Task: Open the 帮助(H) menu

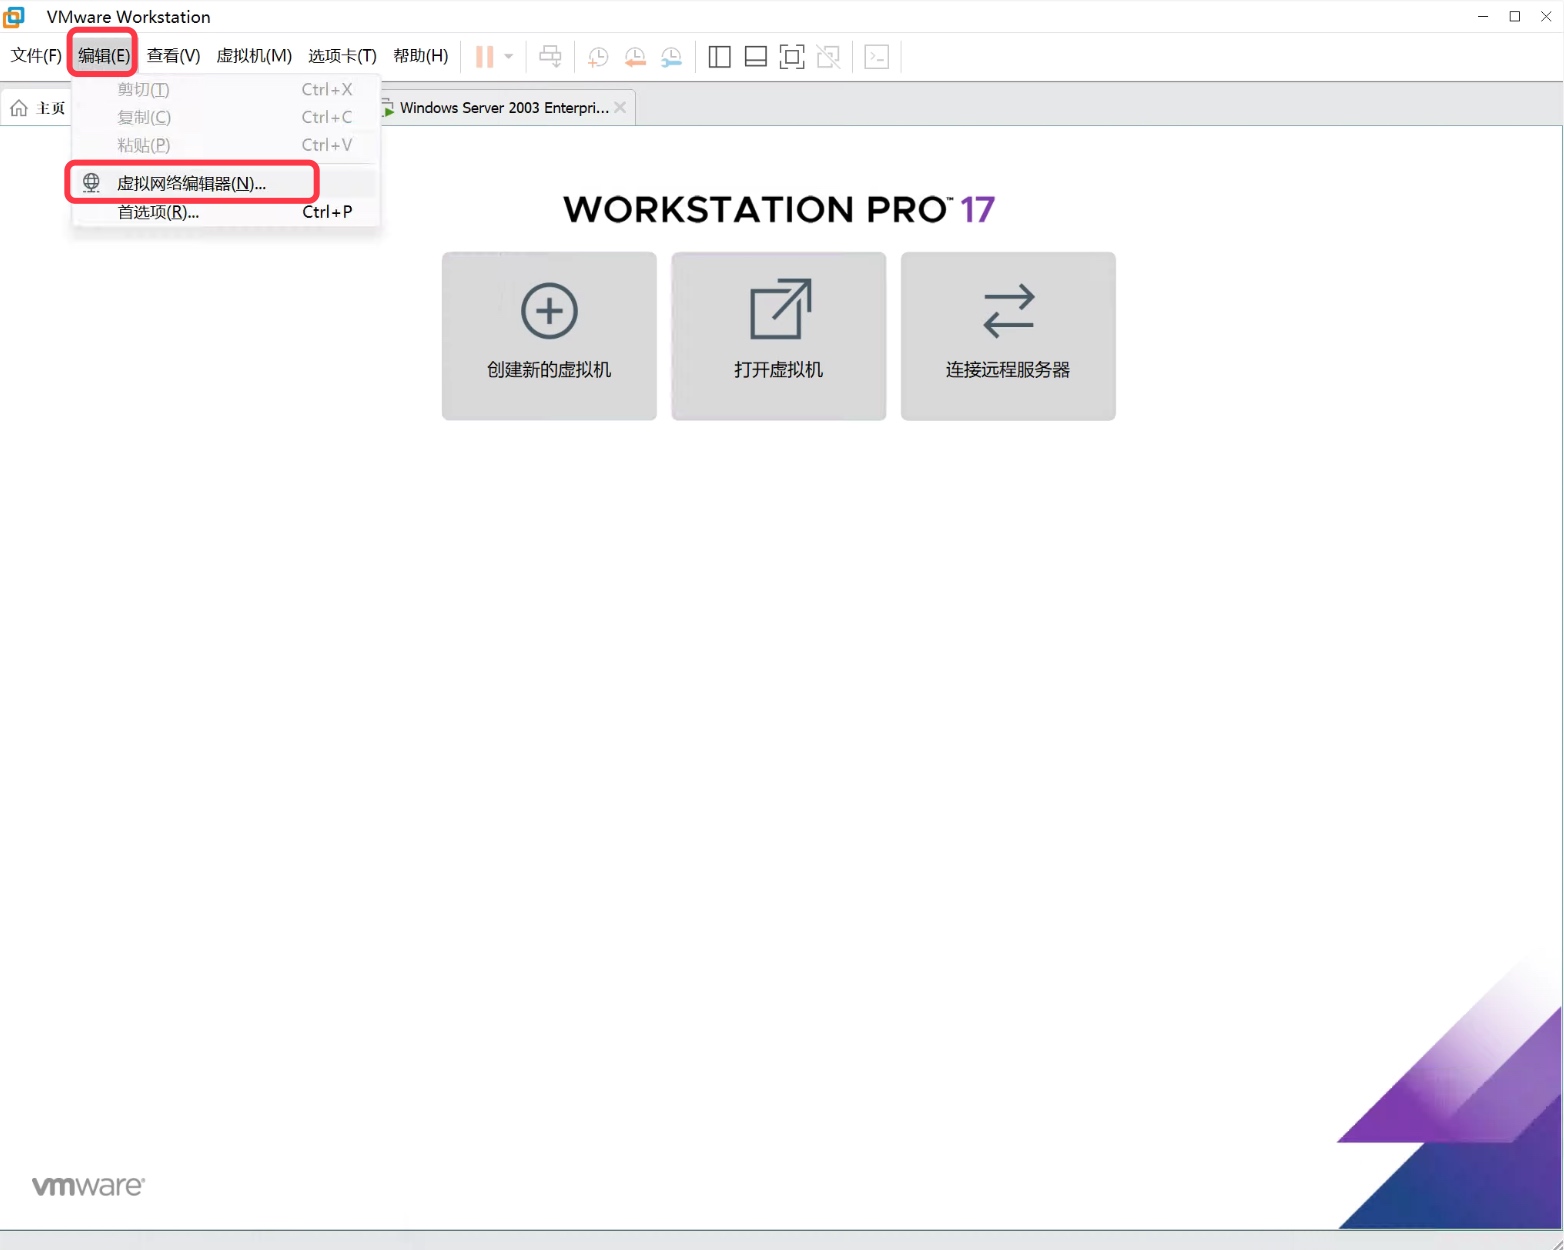Action: pyautogui.click(x=421, y=56)
